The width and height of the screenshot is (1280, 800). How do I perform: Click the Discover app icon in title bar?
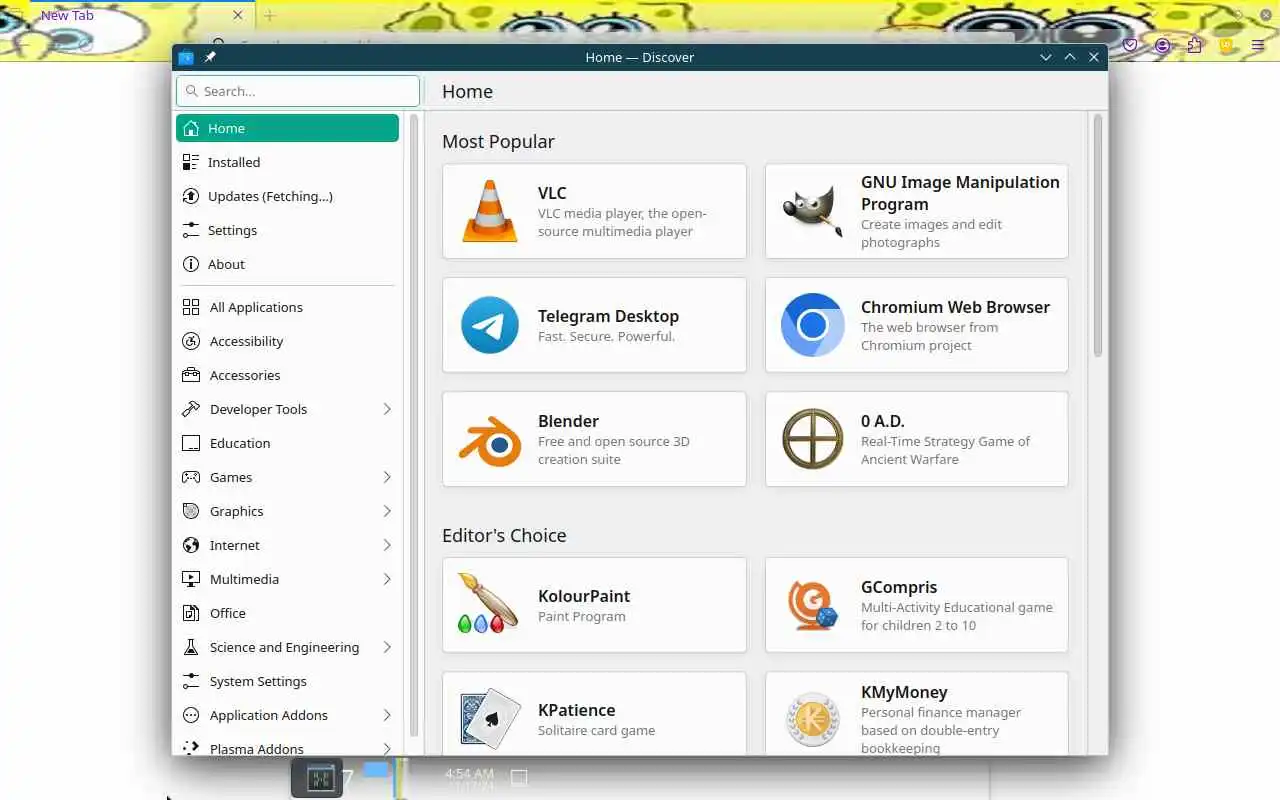pyautogui.click(x=186, y=57)
